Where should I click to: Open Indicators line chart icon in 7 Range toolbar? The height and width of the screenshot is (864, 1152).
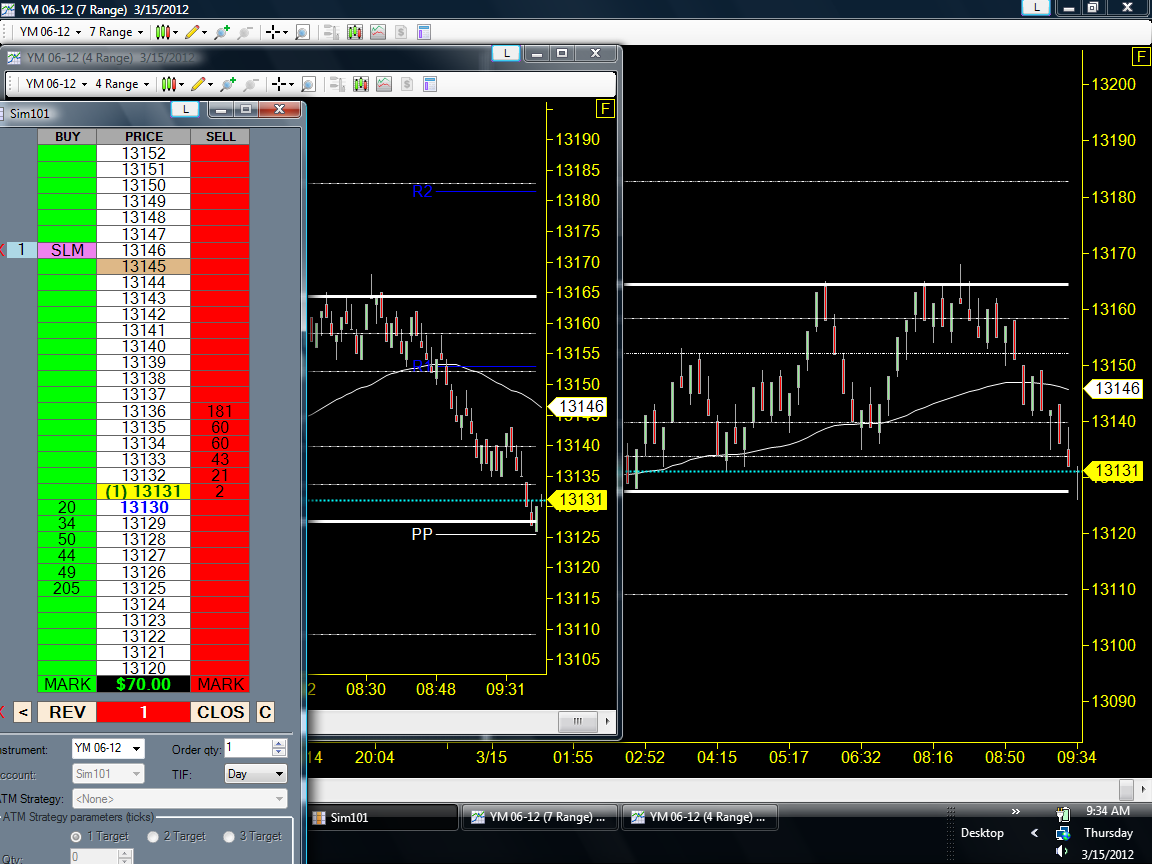point(378,32)
